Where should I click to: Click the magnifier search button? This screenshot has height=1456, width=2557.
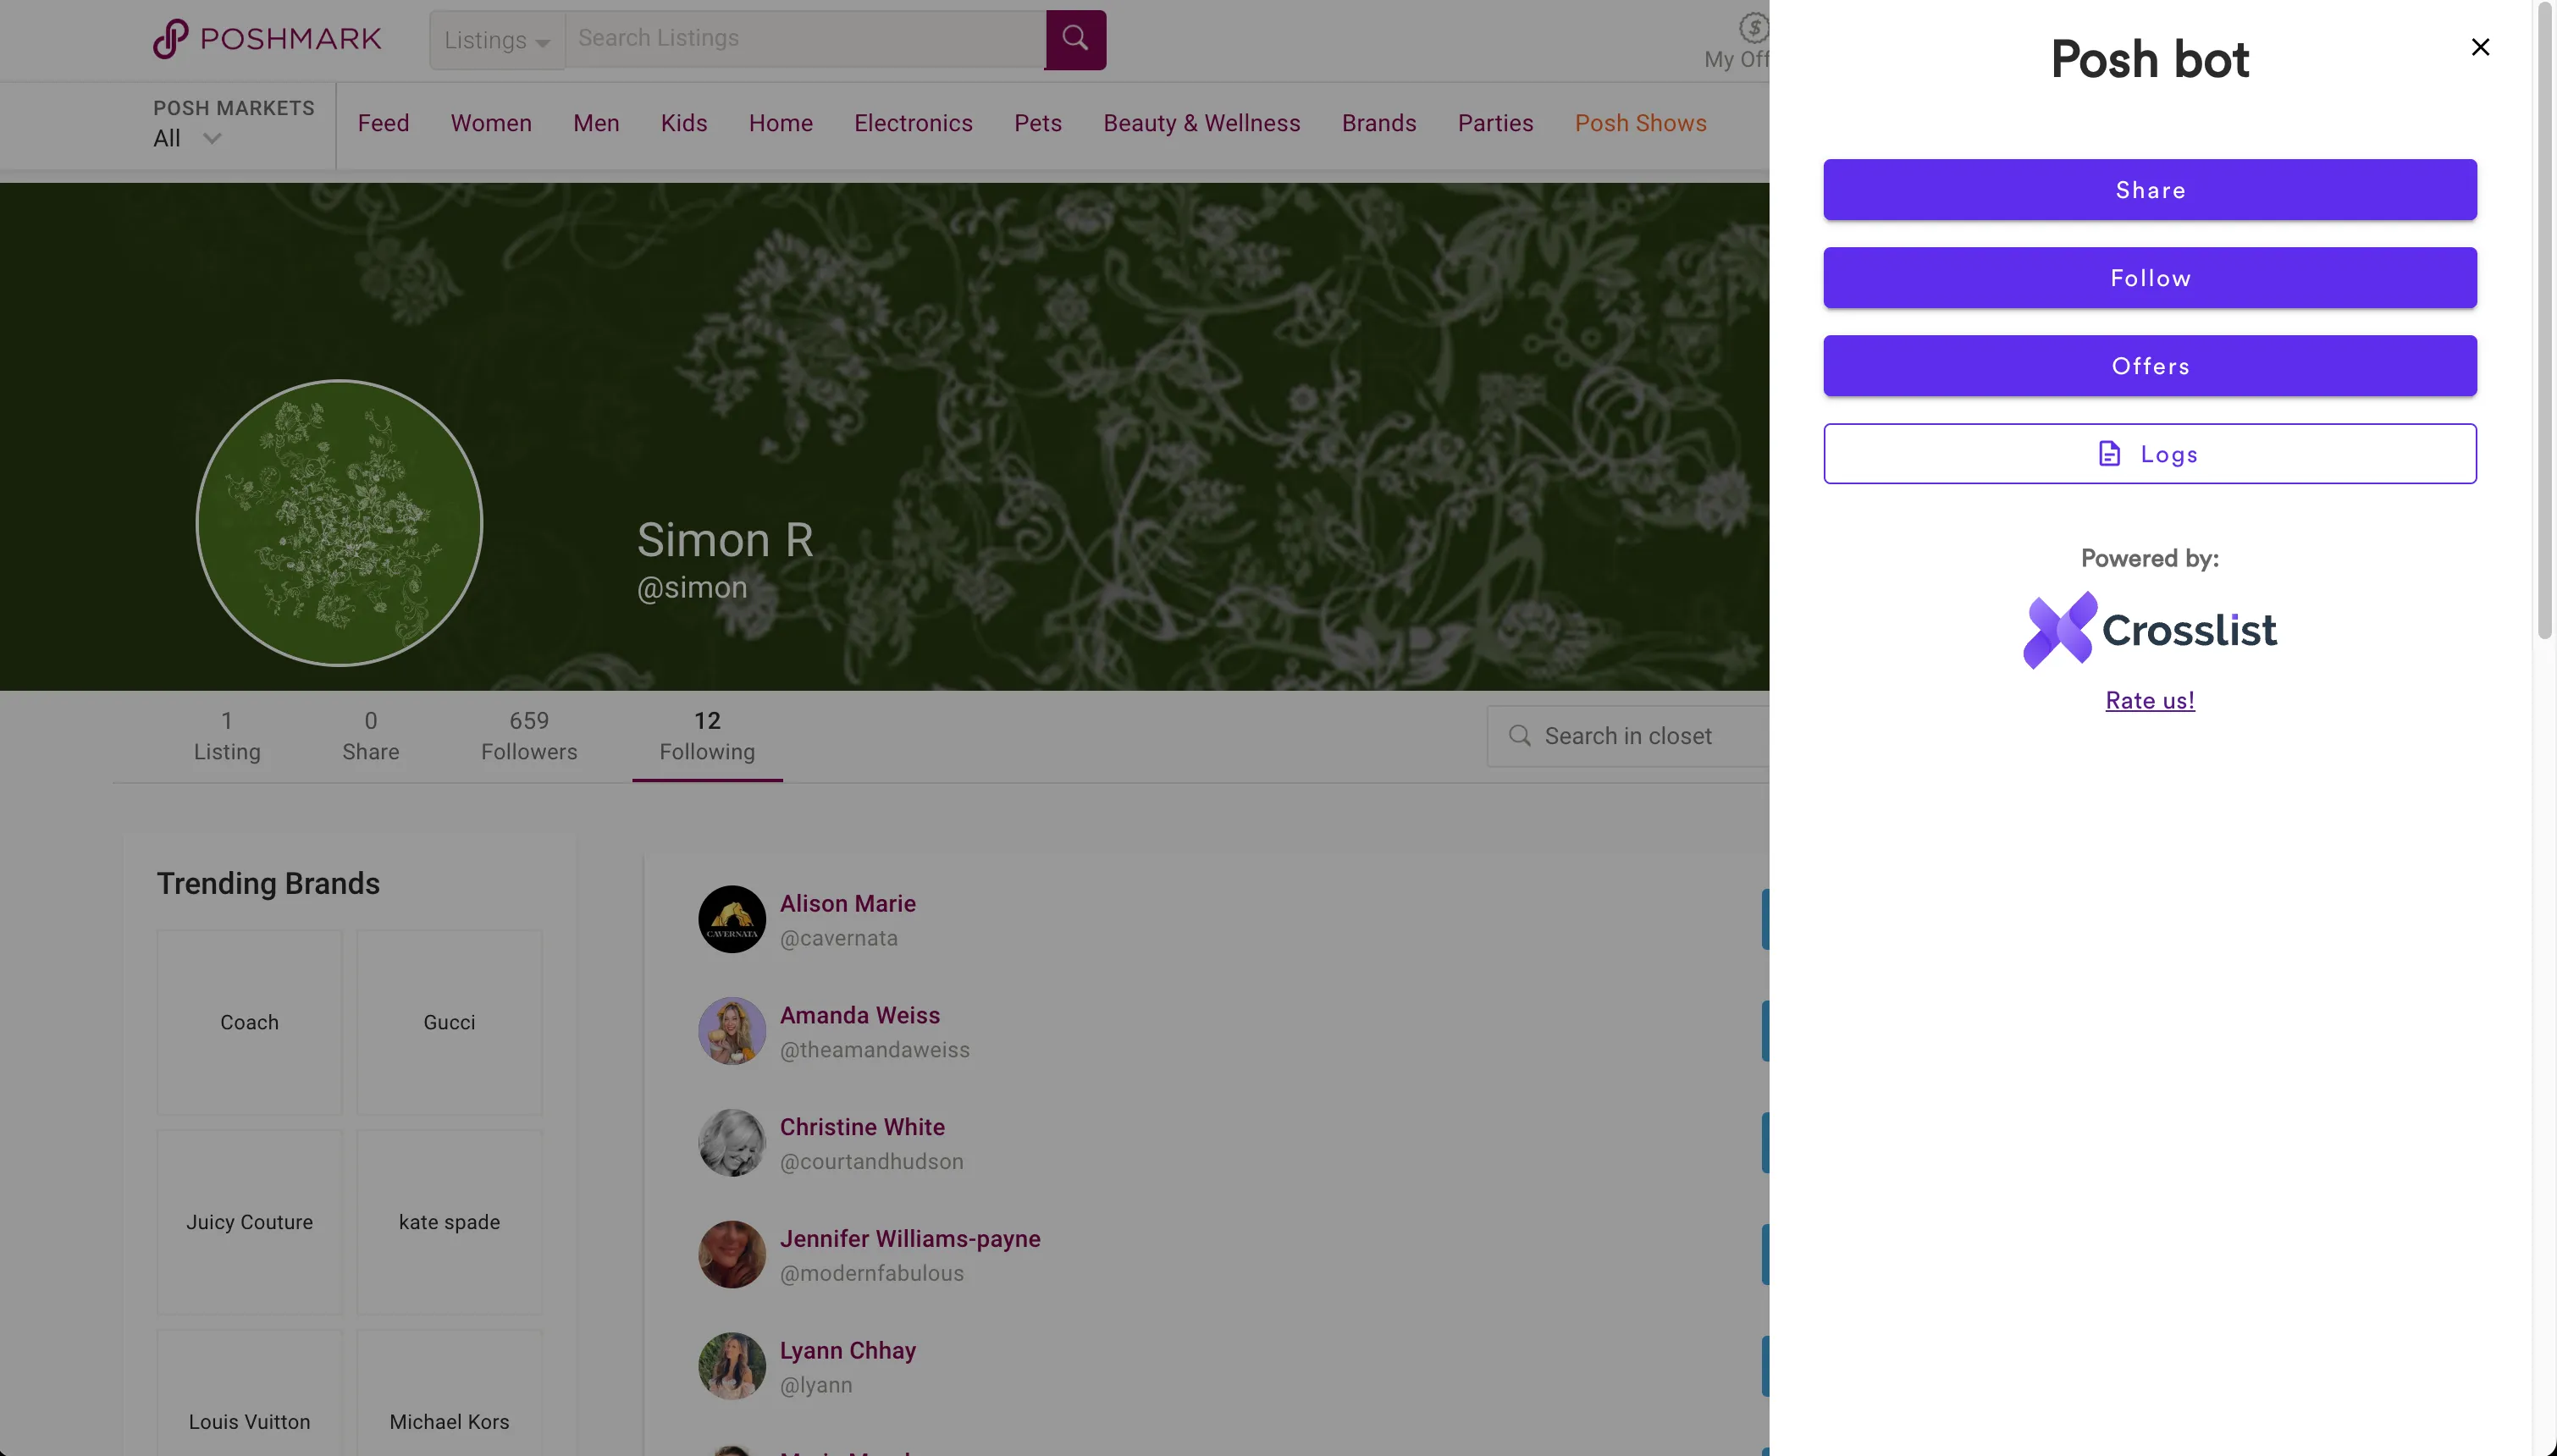[x=1075, y=39]
